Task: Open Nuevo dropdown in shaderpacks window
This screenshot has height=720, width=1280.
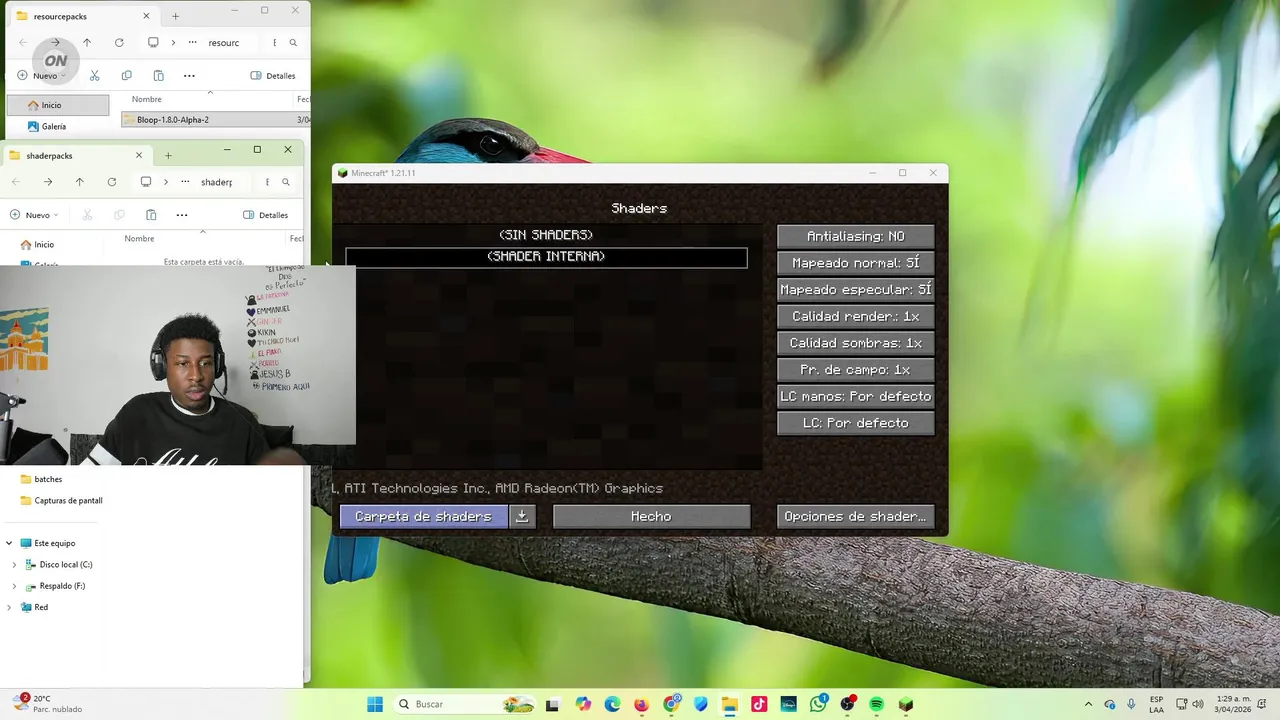Action: coord(34,215)
